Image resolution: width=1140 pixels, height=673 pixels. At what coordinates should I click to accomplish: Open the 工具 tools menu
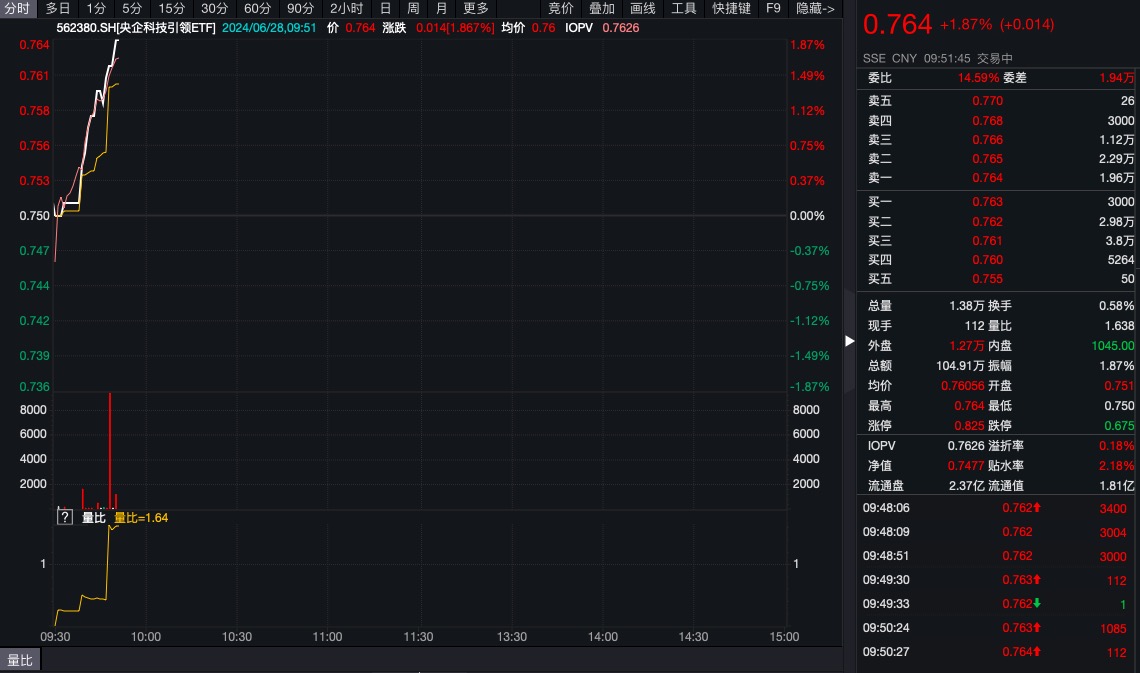pyautogui.click(x=684, y=8)
